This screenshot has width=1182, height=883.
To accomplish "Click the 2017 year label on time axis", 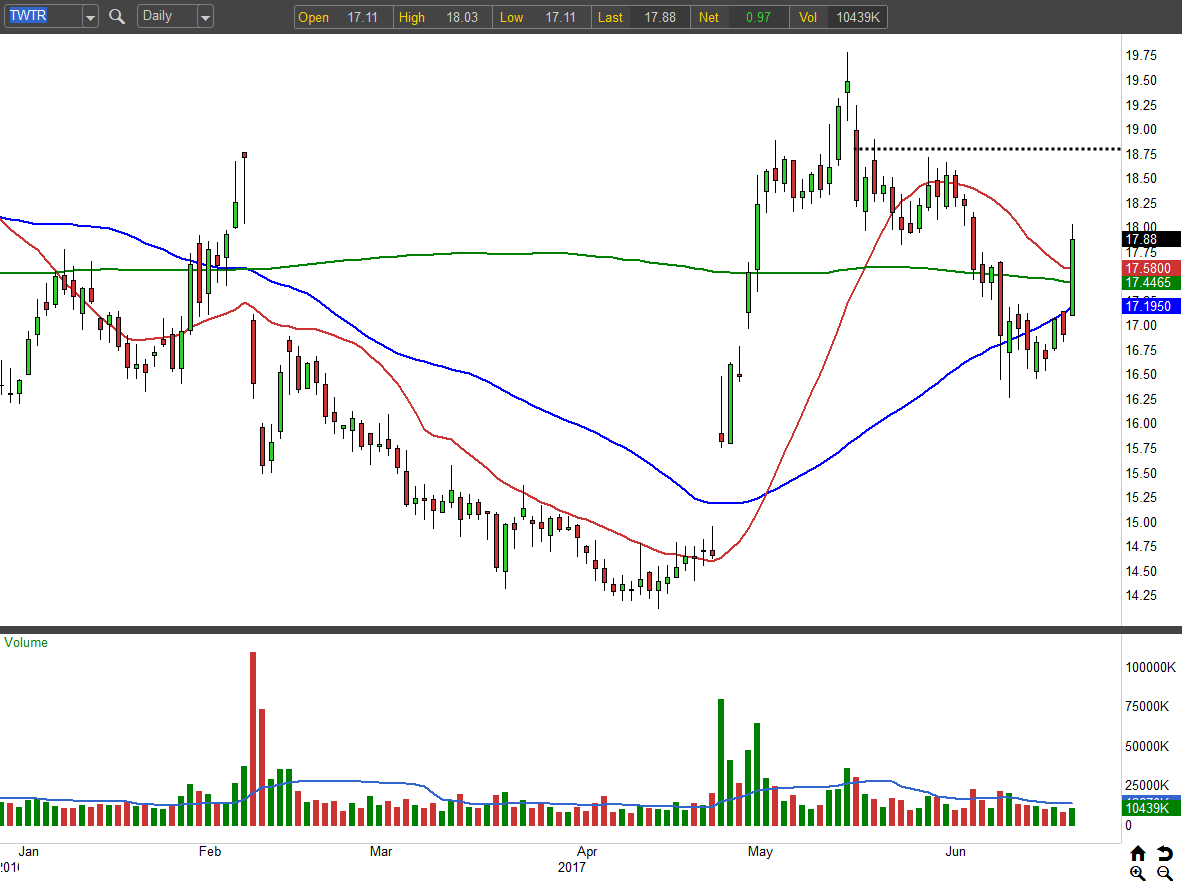I will pos(571,867).
